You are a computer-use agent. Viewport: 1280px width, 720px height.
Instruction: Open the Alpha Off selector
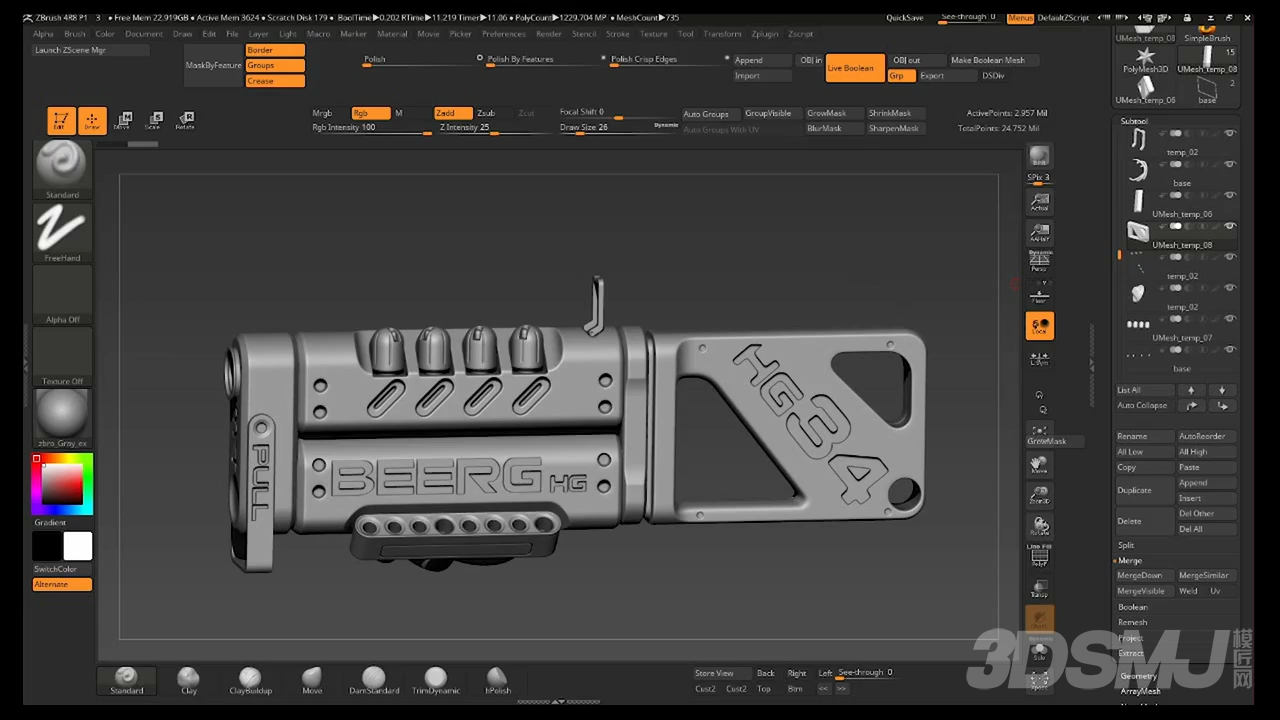tap(62, 295)
